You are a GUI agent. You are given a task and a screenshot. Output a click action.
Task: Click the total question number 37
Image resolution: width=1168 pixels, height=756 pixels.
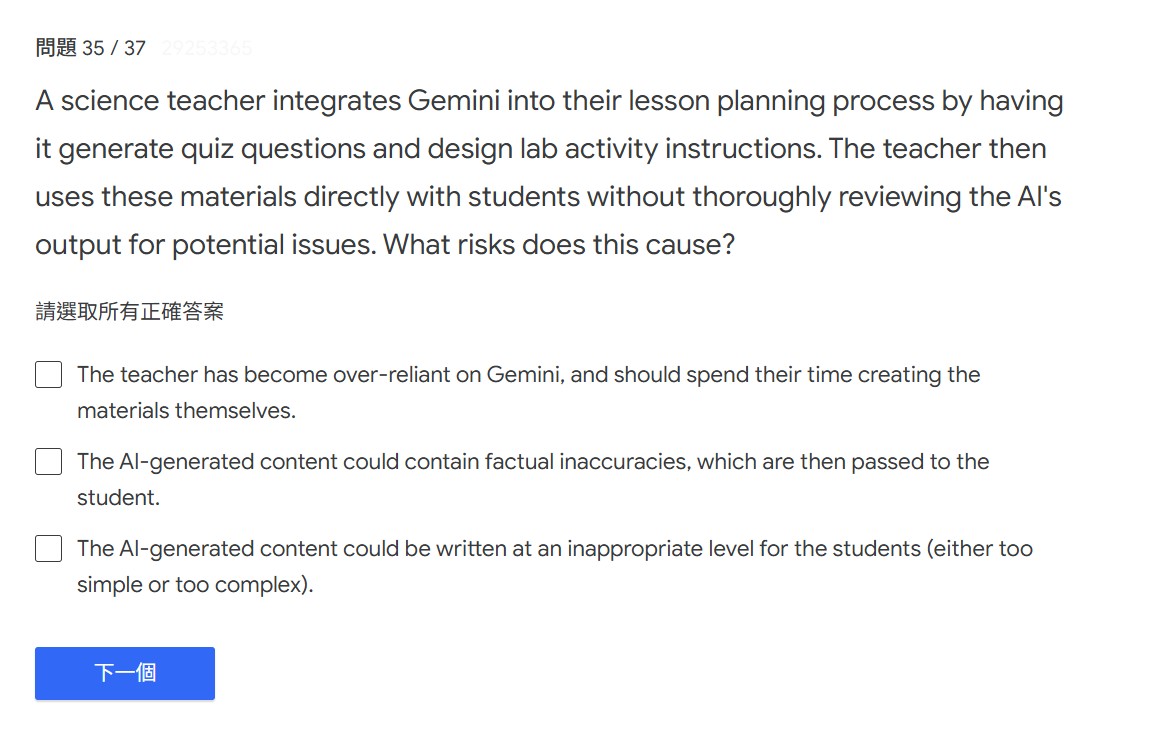click(135, 48)
